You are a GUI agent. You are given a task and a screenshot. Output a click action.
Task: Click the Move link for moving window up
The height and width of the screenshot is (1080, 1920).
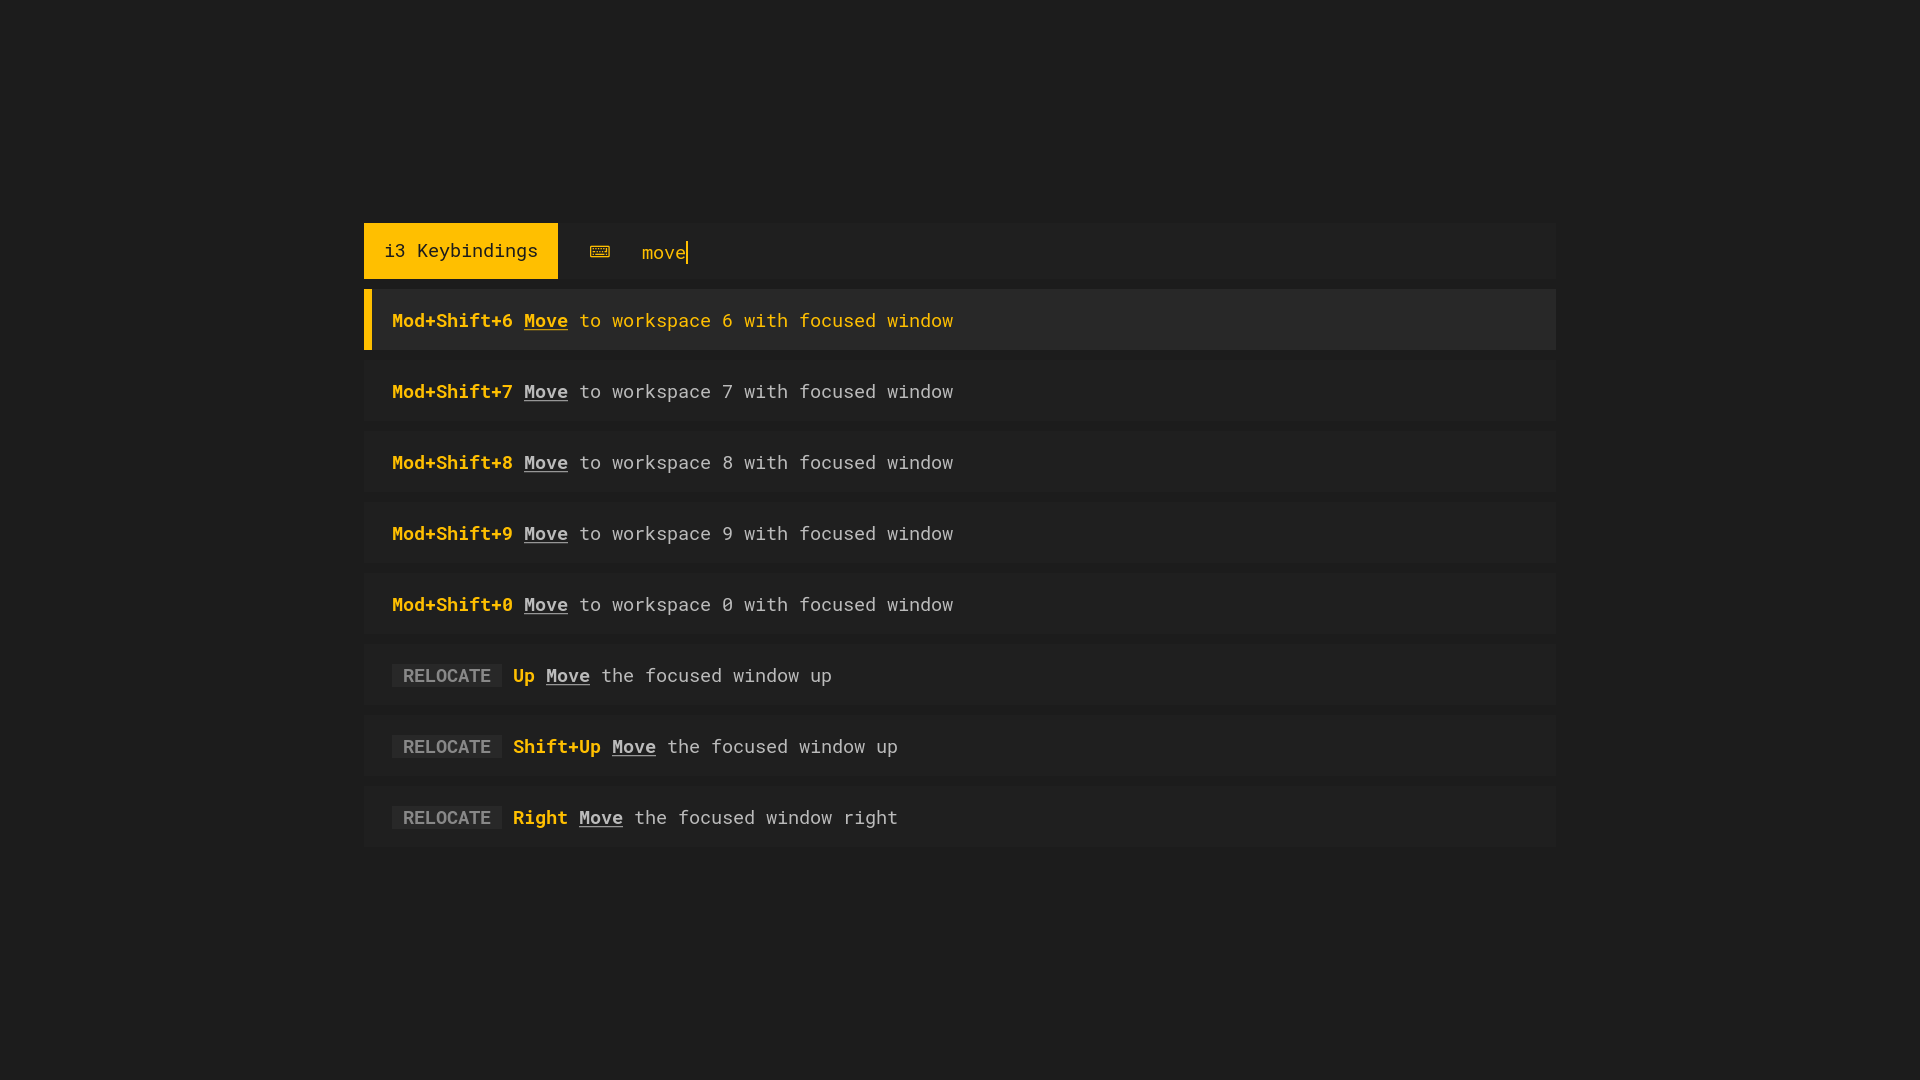click(x=567, y=676)
